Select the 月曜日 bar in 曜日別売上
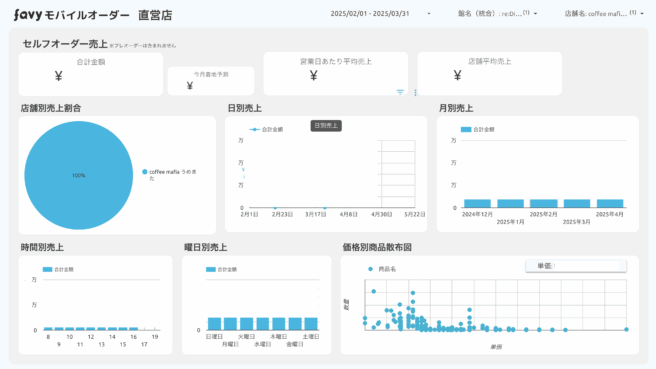 230,324
